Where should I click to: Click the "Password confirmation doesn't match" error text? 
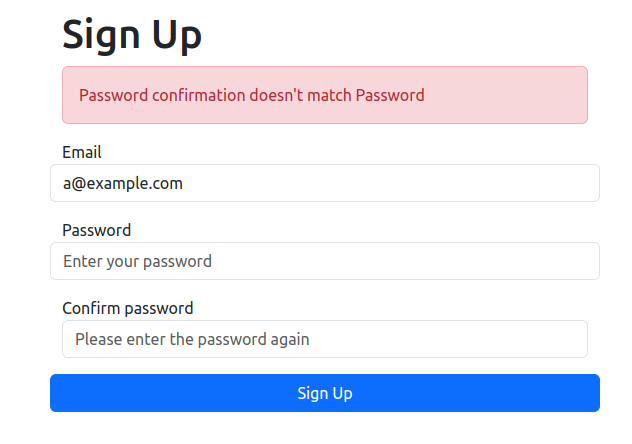tap(251, 95)
